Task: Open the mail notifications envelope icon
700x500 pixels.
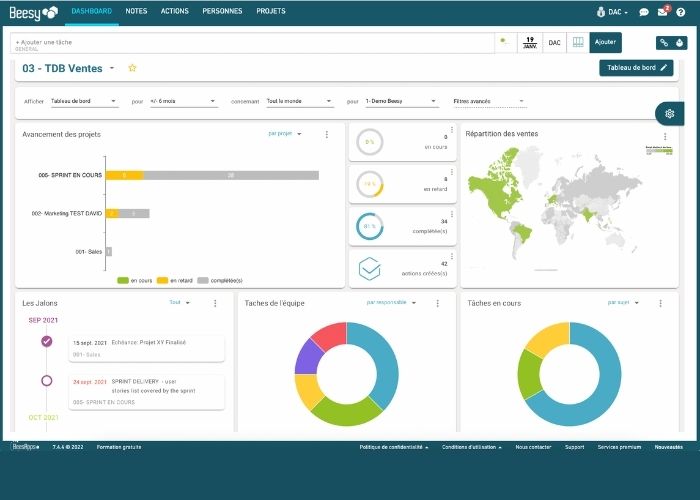Action: (x=663, y=12)
